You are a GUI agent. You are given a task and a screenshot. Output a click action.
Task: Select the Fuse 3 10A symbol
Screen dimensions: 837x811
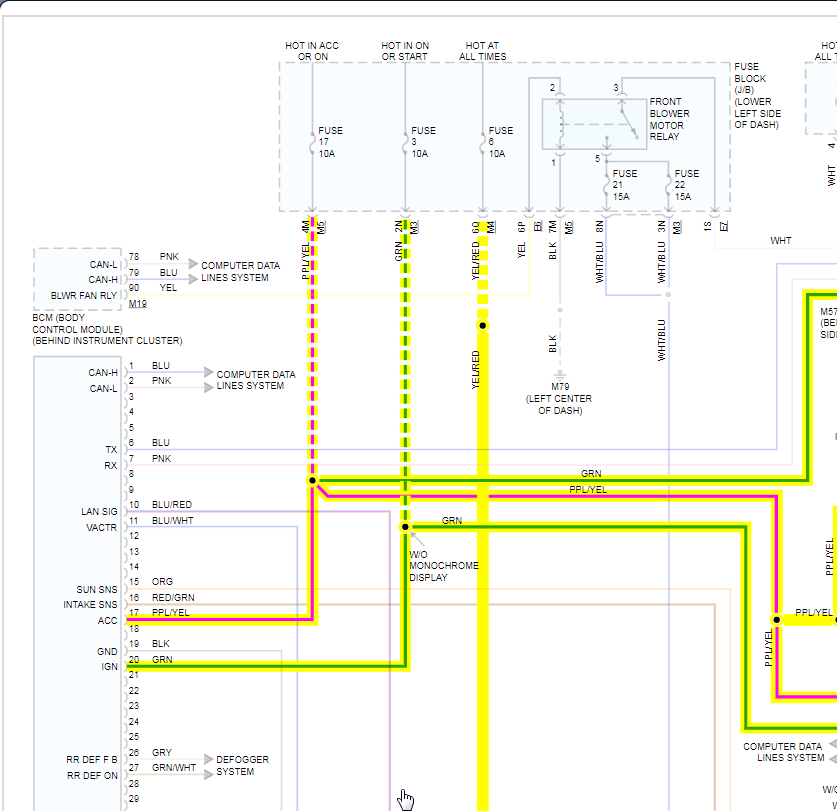(405, 143)
